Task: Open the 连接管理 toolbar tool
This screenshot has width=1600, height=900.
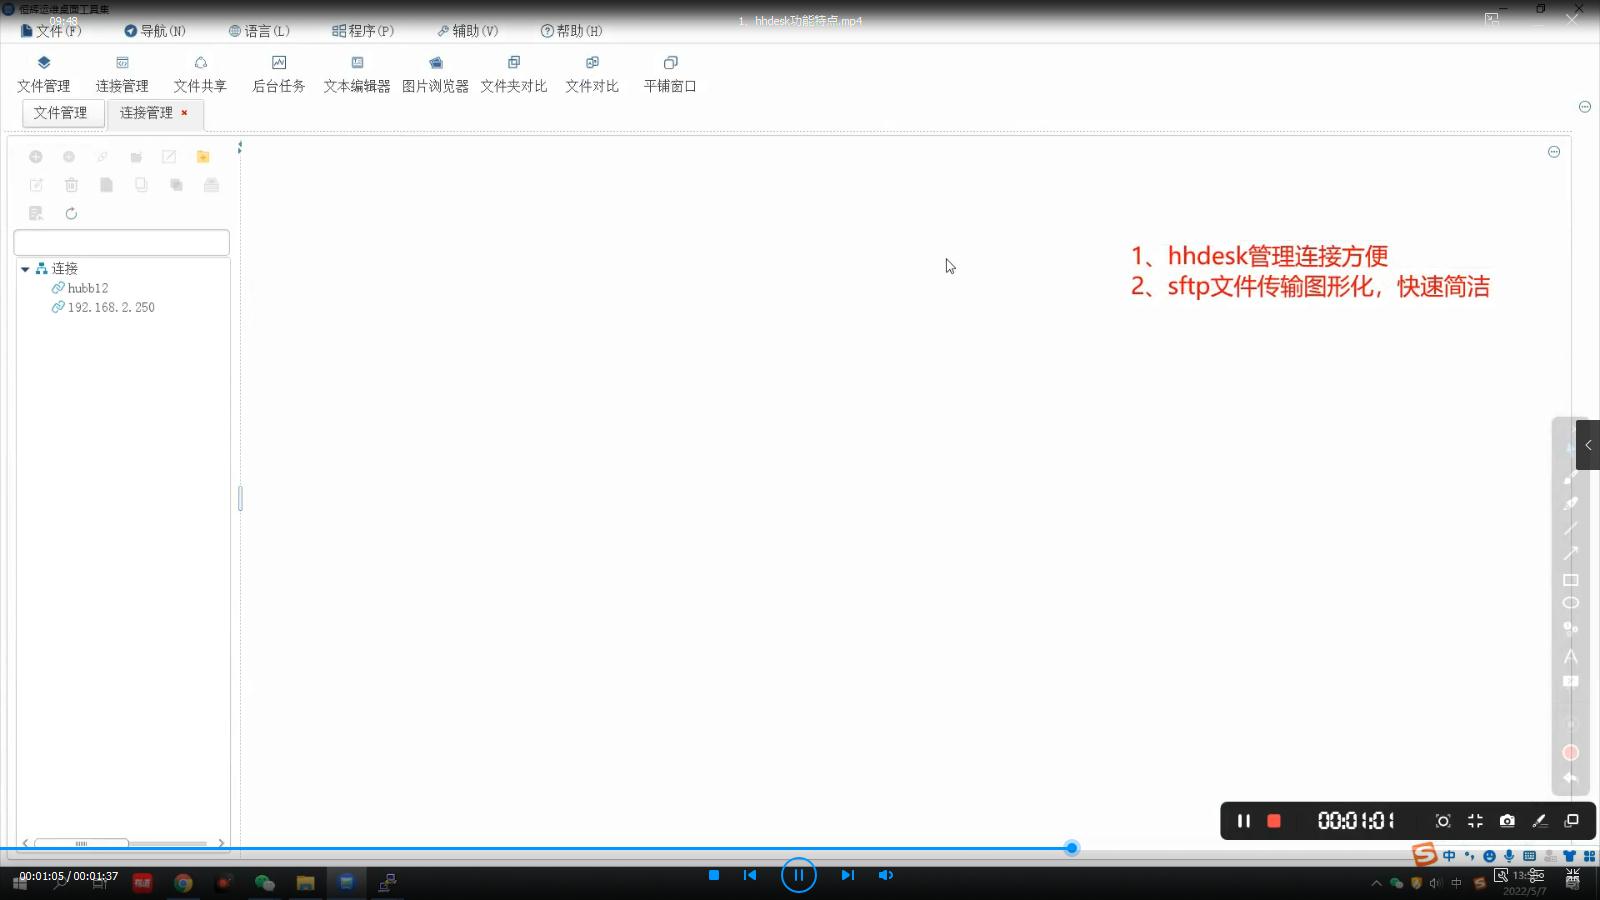Action: [x=122, y=75]
